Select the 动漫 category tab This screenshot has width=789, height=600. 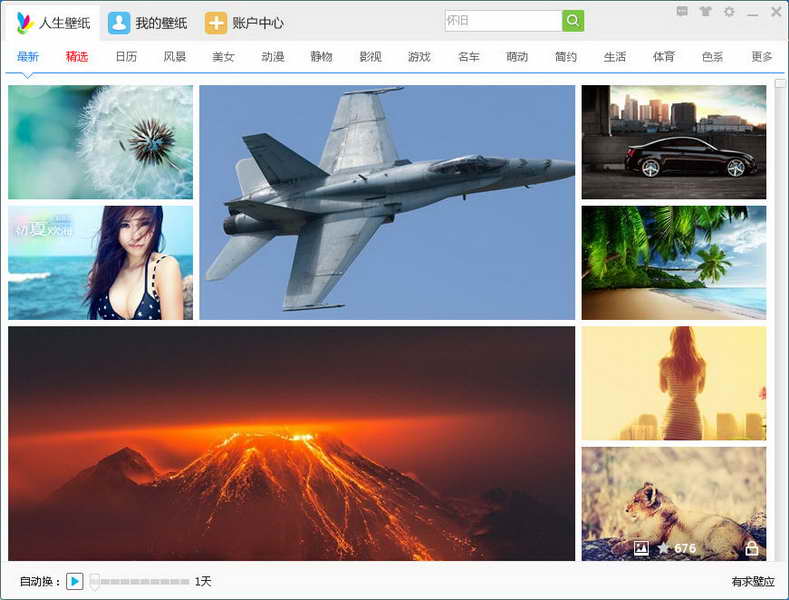point(273,57)
